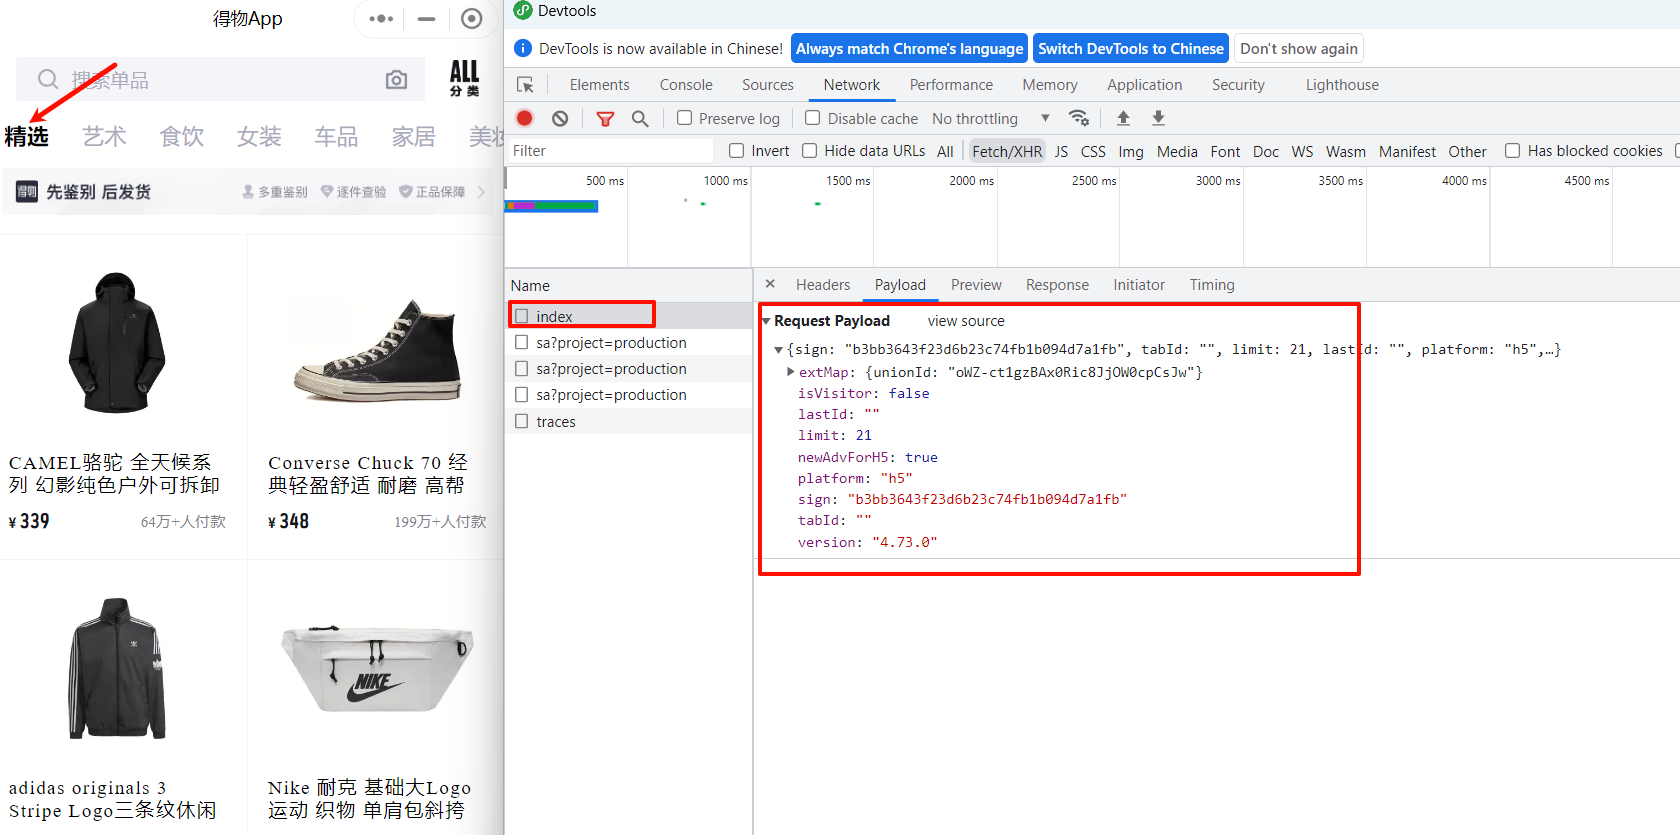Click Always match Chrome's language button
The width and height of the screenshot is (1680, 835).
pyautogui.click(x=909, y=48)
